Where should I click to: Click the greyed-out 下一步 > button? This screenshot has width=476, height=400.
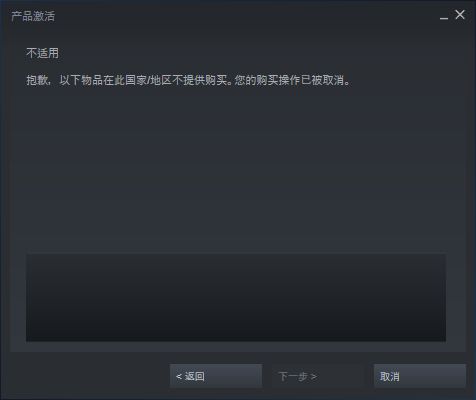317,376
